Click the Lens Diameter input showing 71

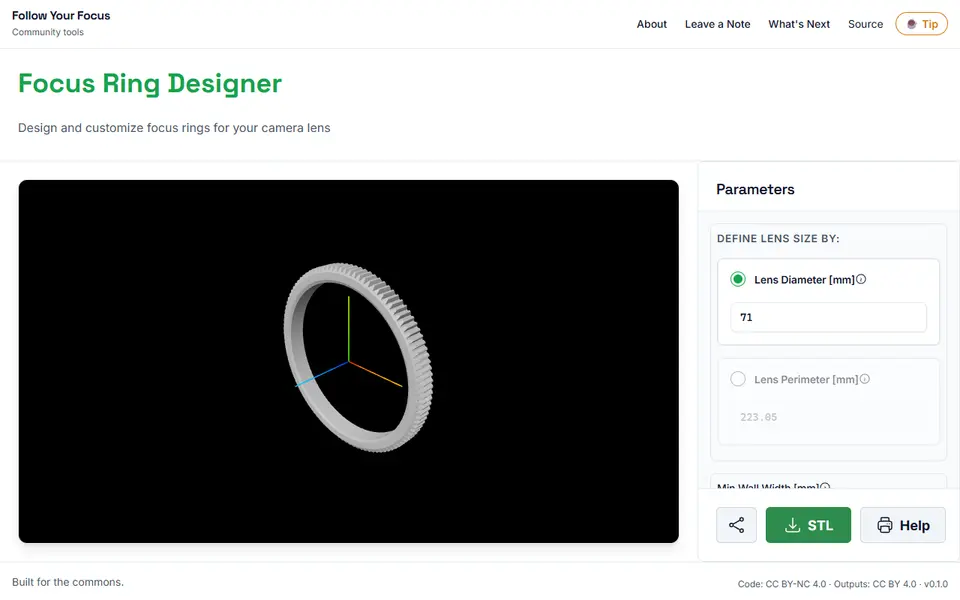pos(828,317)
